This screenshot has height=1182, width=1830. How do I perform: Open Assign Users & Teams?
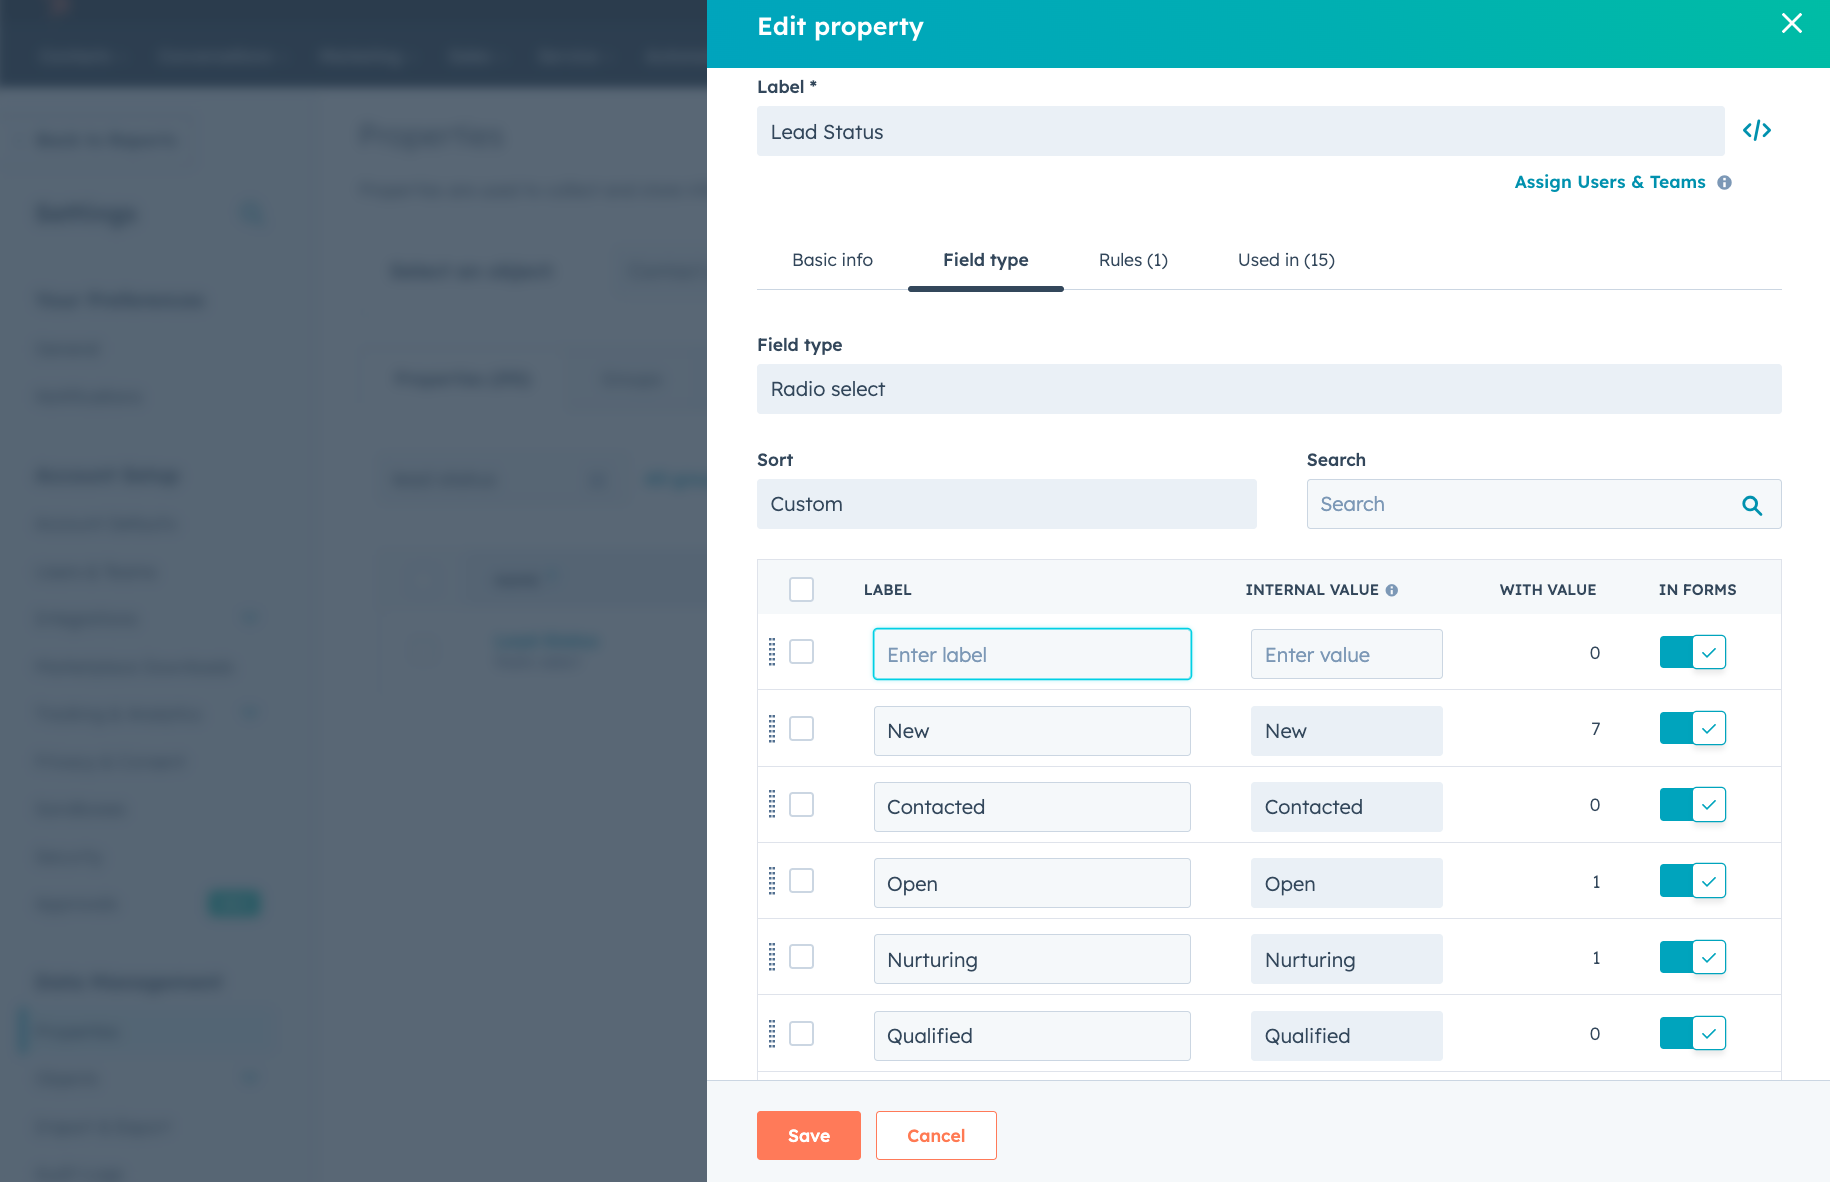(x=1609, y=182)
